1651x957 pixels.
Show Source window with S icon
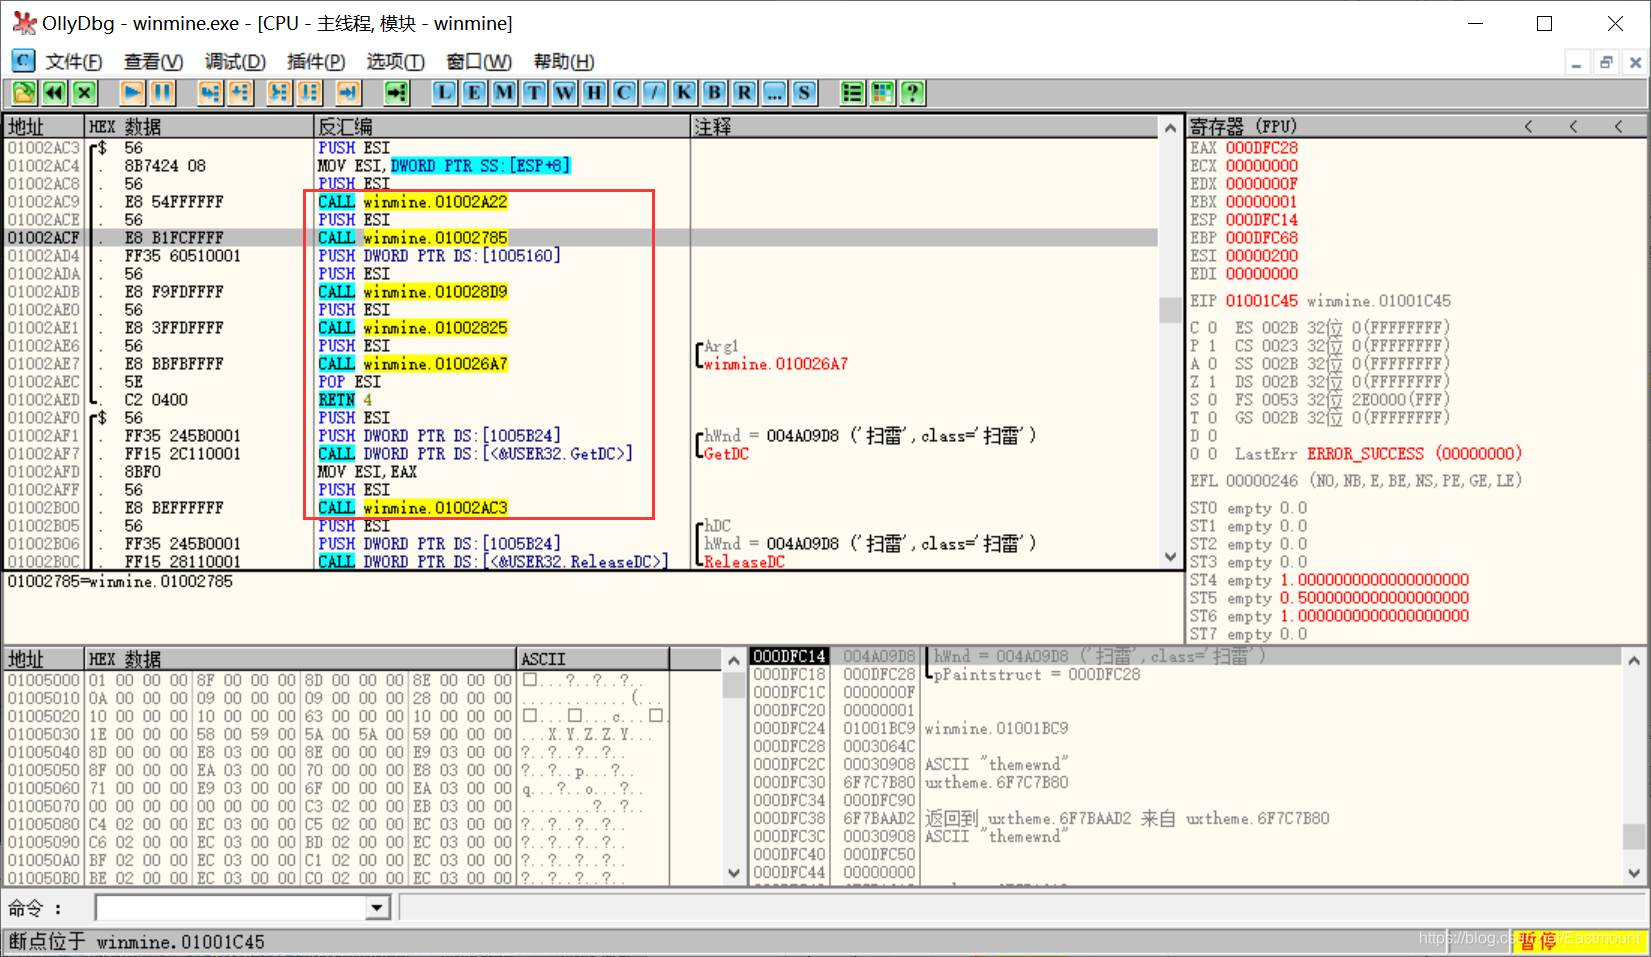[x=804, y=93]
